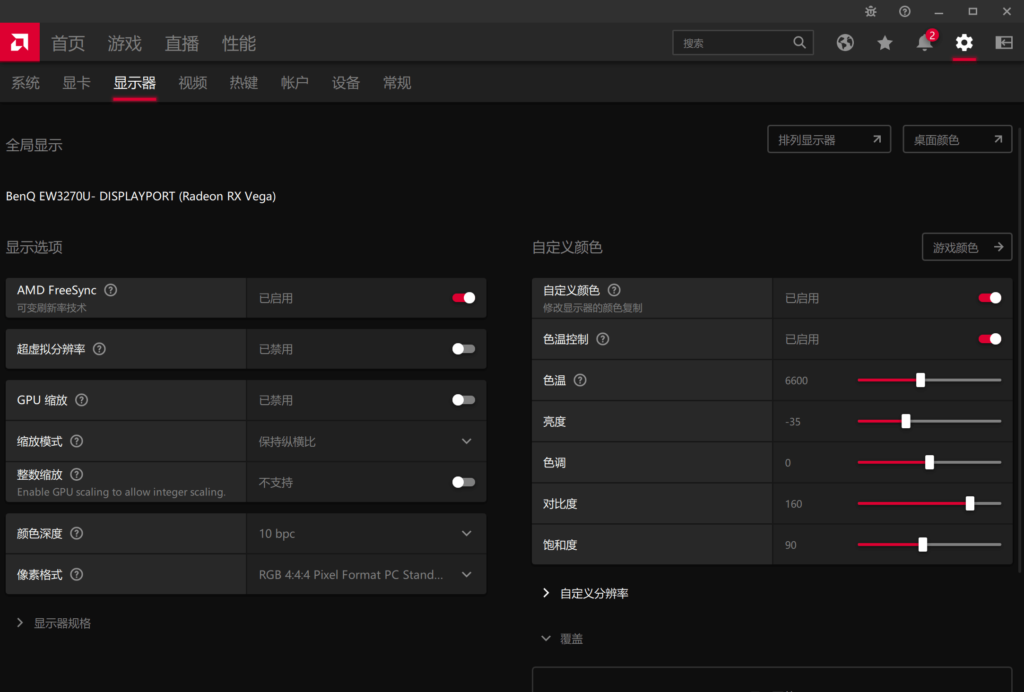Screen dimensions: 1024x692
Task: Open the 像素格式 dropdown
Action: 366,574
